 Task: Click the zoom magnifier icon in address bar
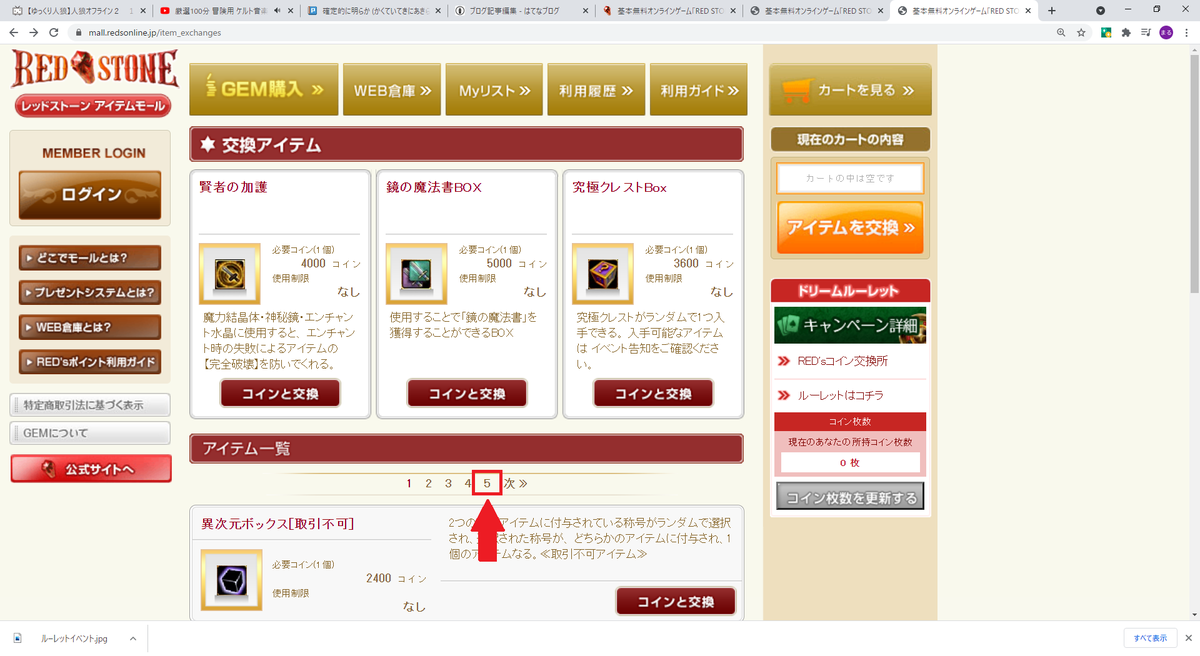pyautogui.click(x=1059, y=32)
